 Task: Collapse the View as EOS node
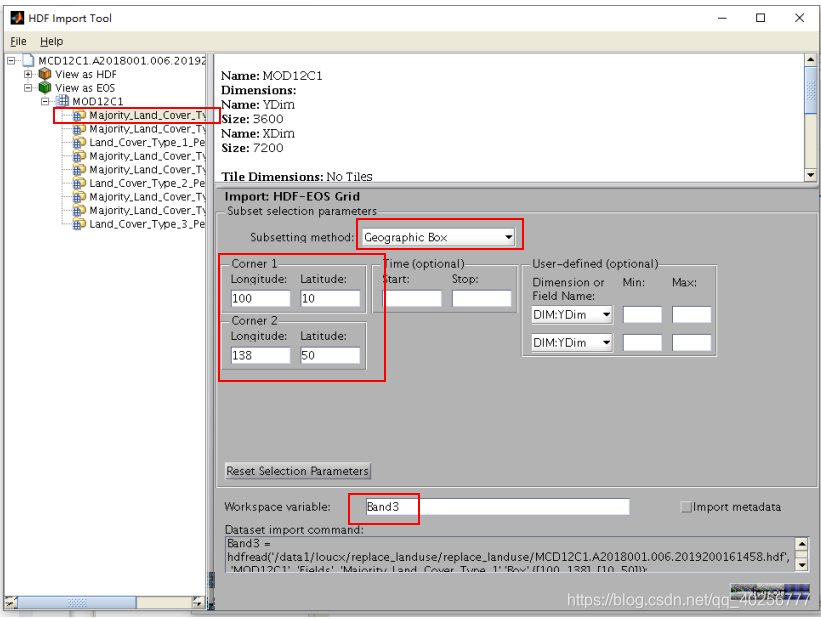(28, 87)
